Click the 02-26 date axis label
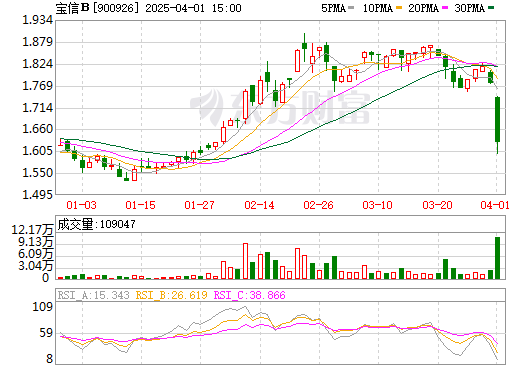Viewport: 520px width, 365px height. click(x=318, y=205)
